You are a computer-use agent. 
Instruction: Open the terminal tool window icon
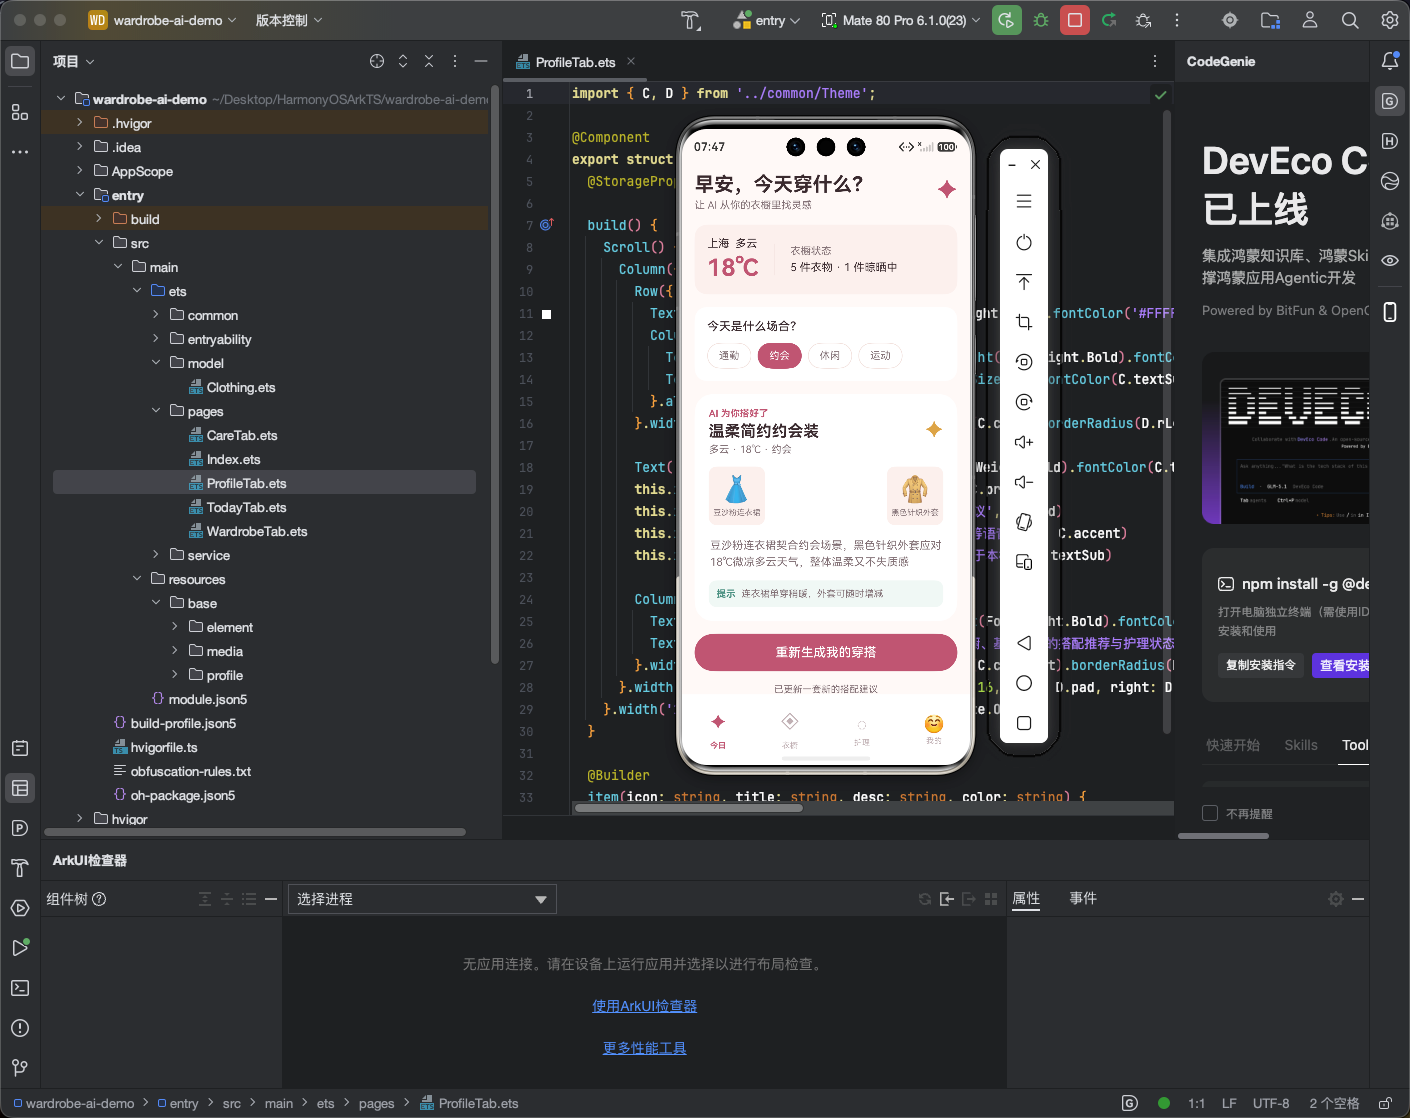click(20, 988)
